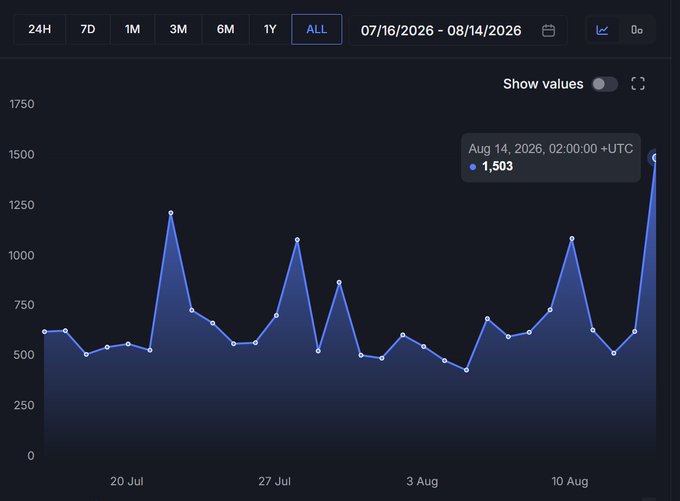Switch to line chart view
680x501 pixels.
pos(602,30)
